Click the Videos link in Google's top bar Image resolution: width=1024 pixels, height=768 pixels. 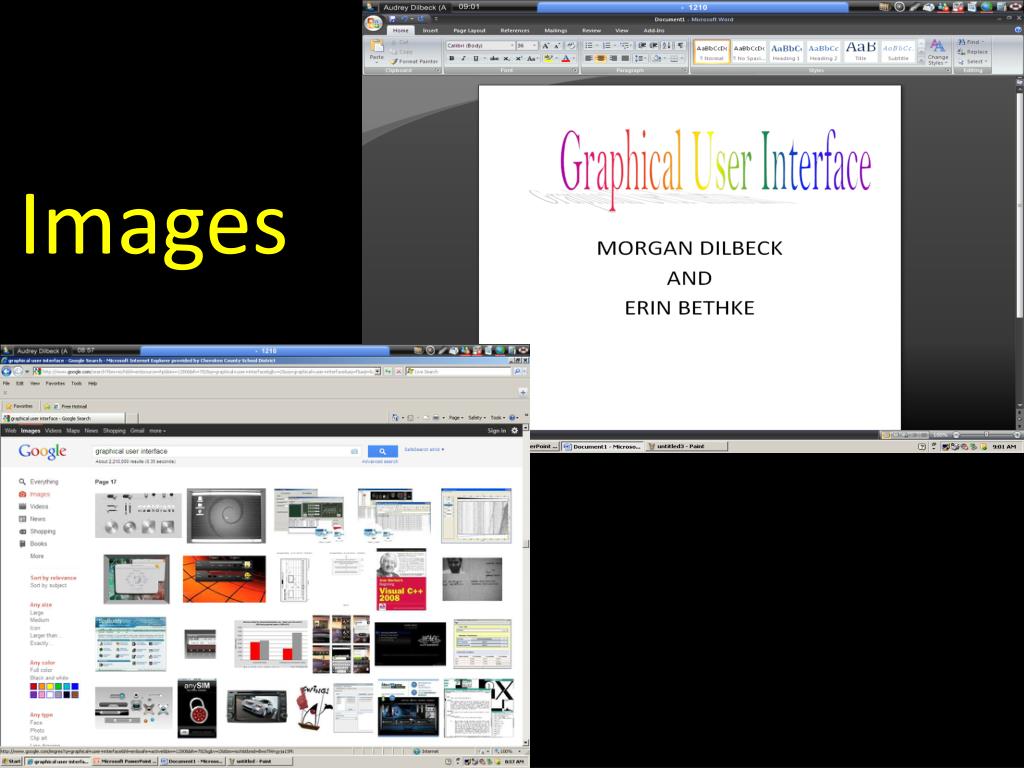[53, 431]
